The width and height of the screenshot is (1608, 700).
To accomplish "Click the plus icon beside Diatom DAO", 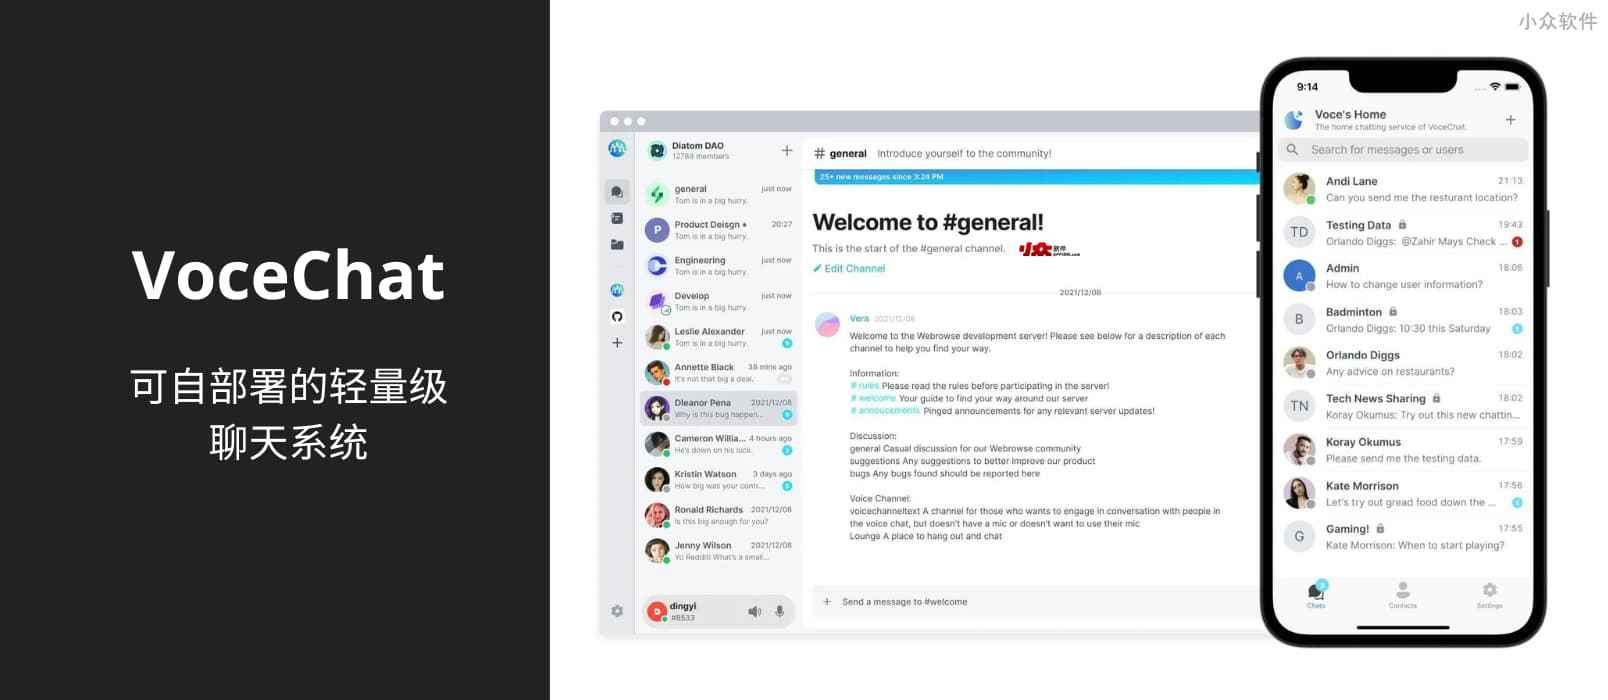I will pyautogui.click(x=787, y=151).
